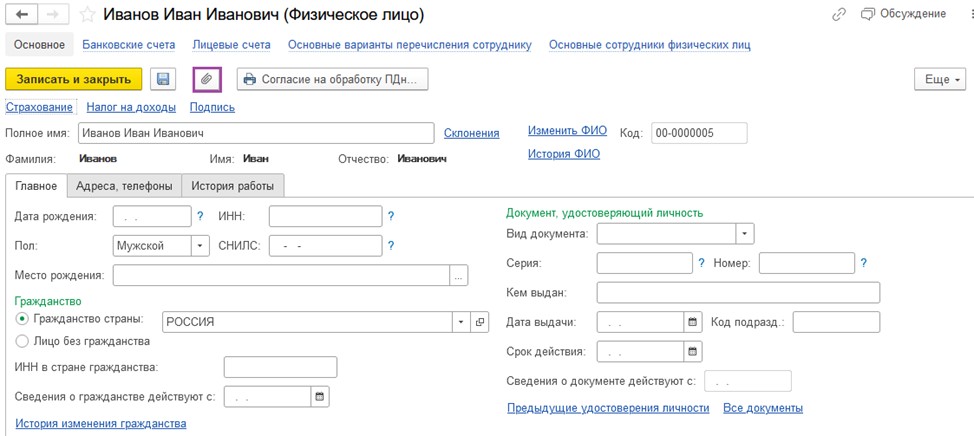Open calendar for citizenship validity date
Screen dimensions: 974x436
(x=321, y=396)
